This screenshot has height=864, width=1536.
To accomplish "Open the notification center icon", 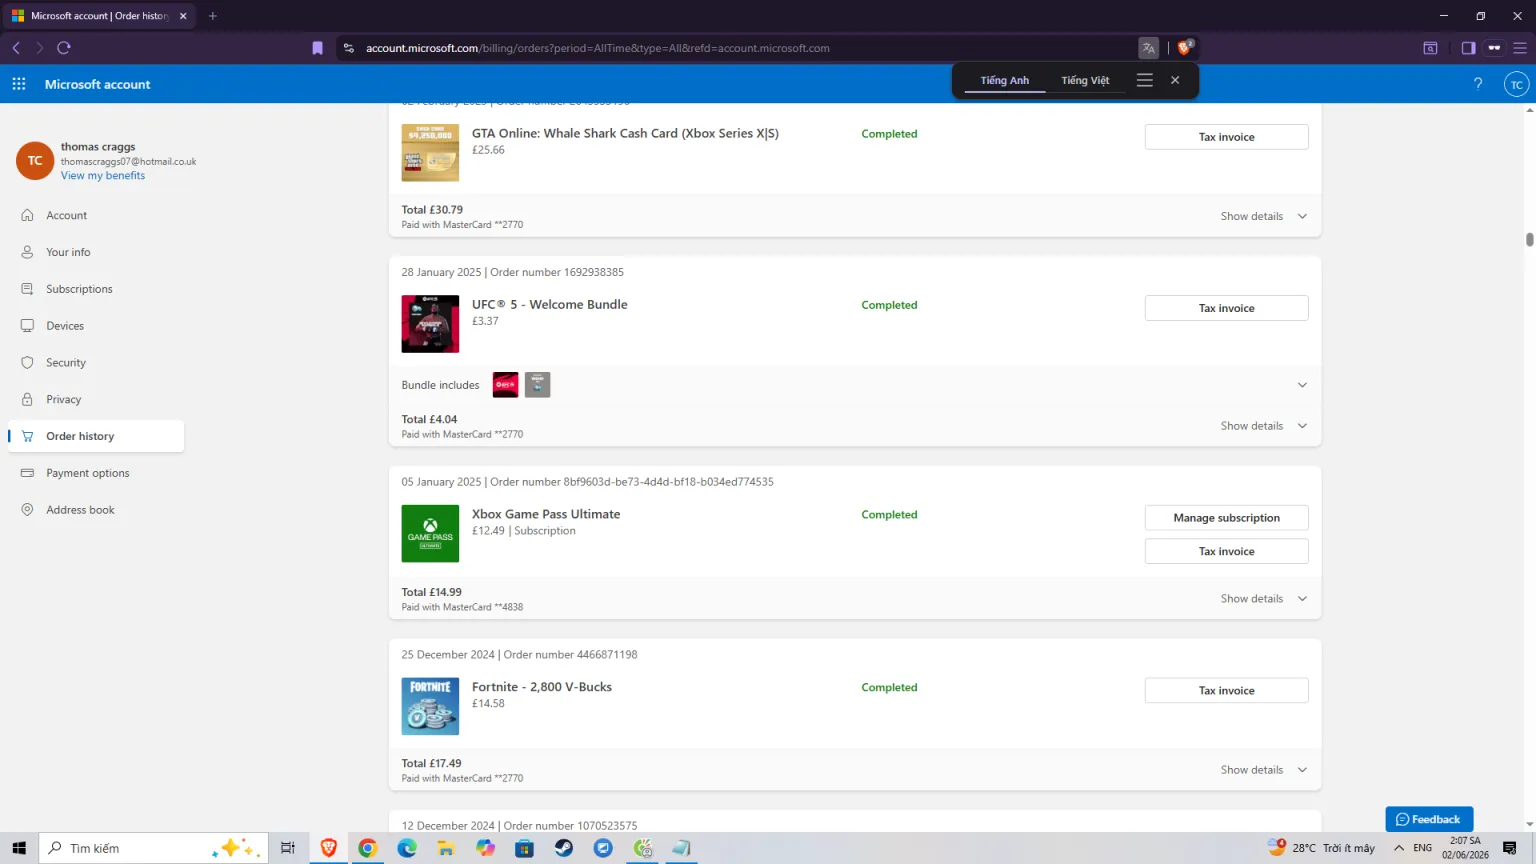I will coord(1510,848).
